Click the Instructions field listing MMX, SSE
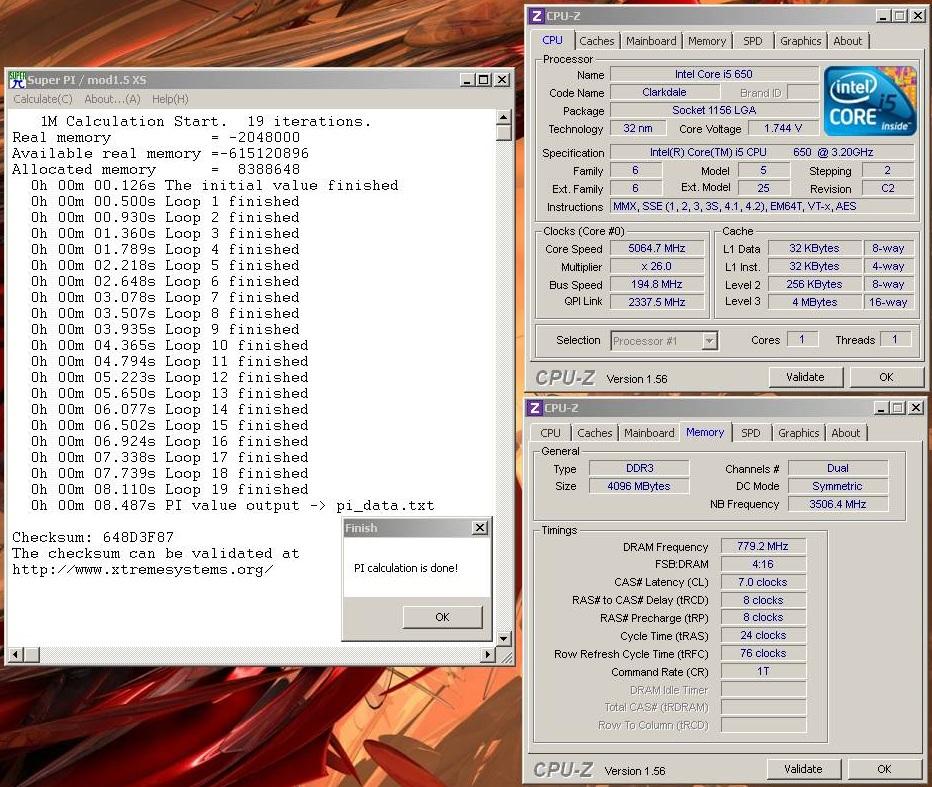Screen dimensions: 932x787 click(x=762, y=206)
